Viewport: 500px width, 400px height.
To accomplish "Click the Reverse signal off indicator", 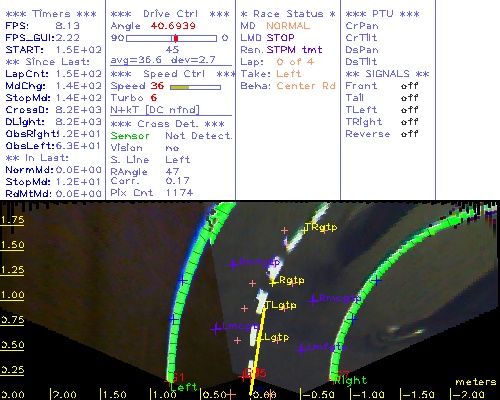I will point(410,134).
